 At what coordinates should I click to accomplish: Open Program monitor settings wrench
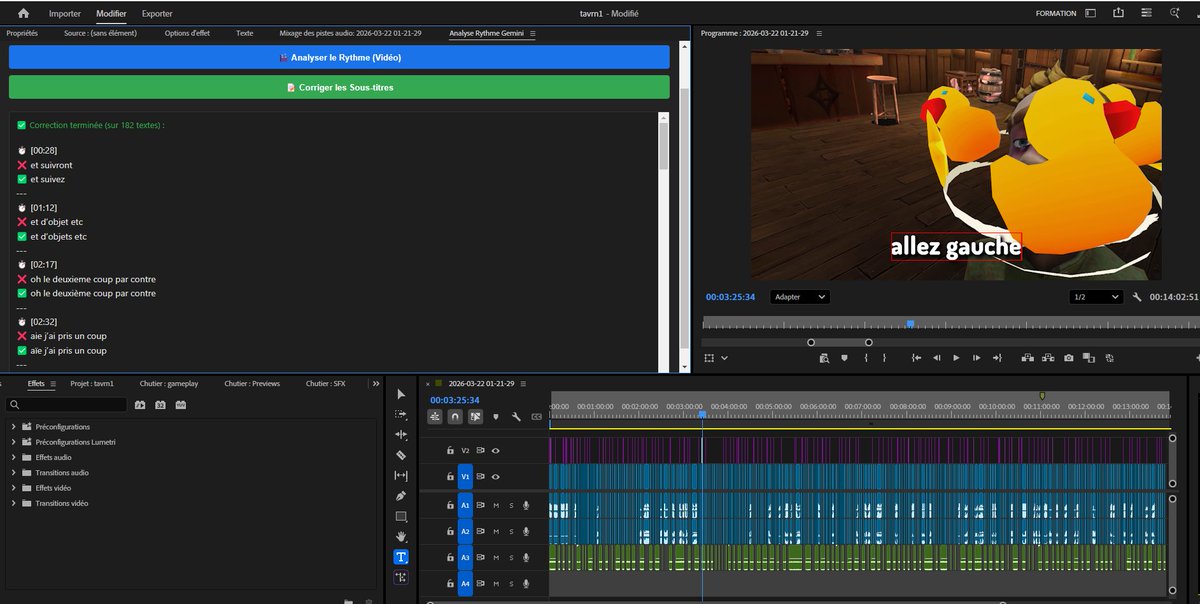[1137, 297]
